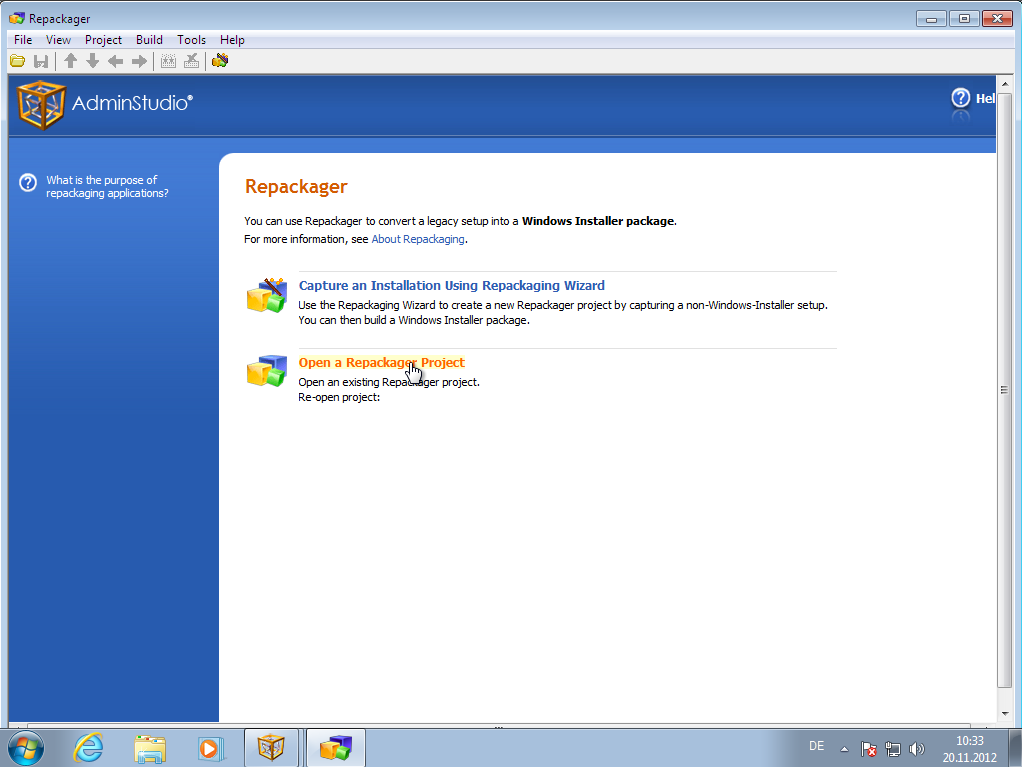The width and height of the screenshot is (1022, 767).
Task: Click the Open Repackager Project boxes icon
Action: tap(267, 371)
